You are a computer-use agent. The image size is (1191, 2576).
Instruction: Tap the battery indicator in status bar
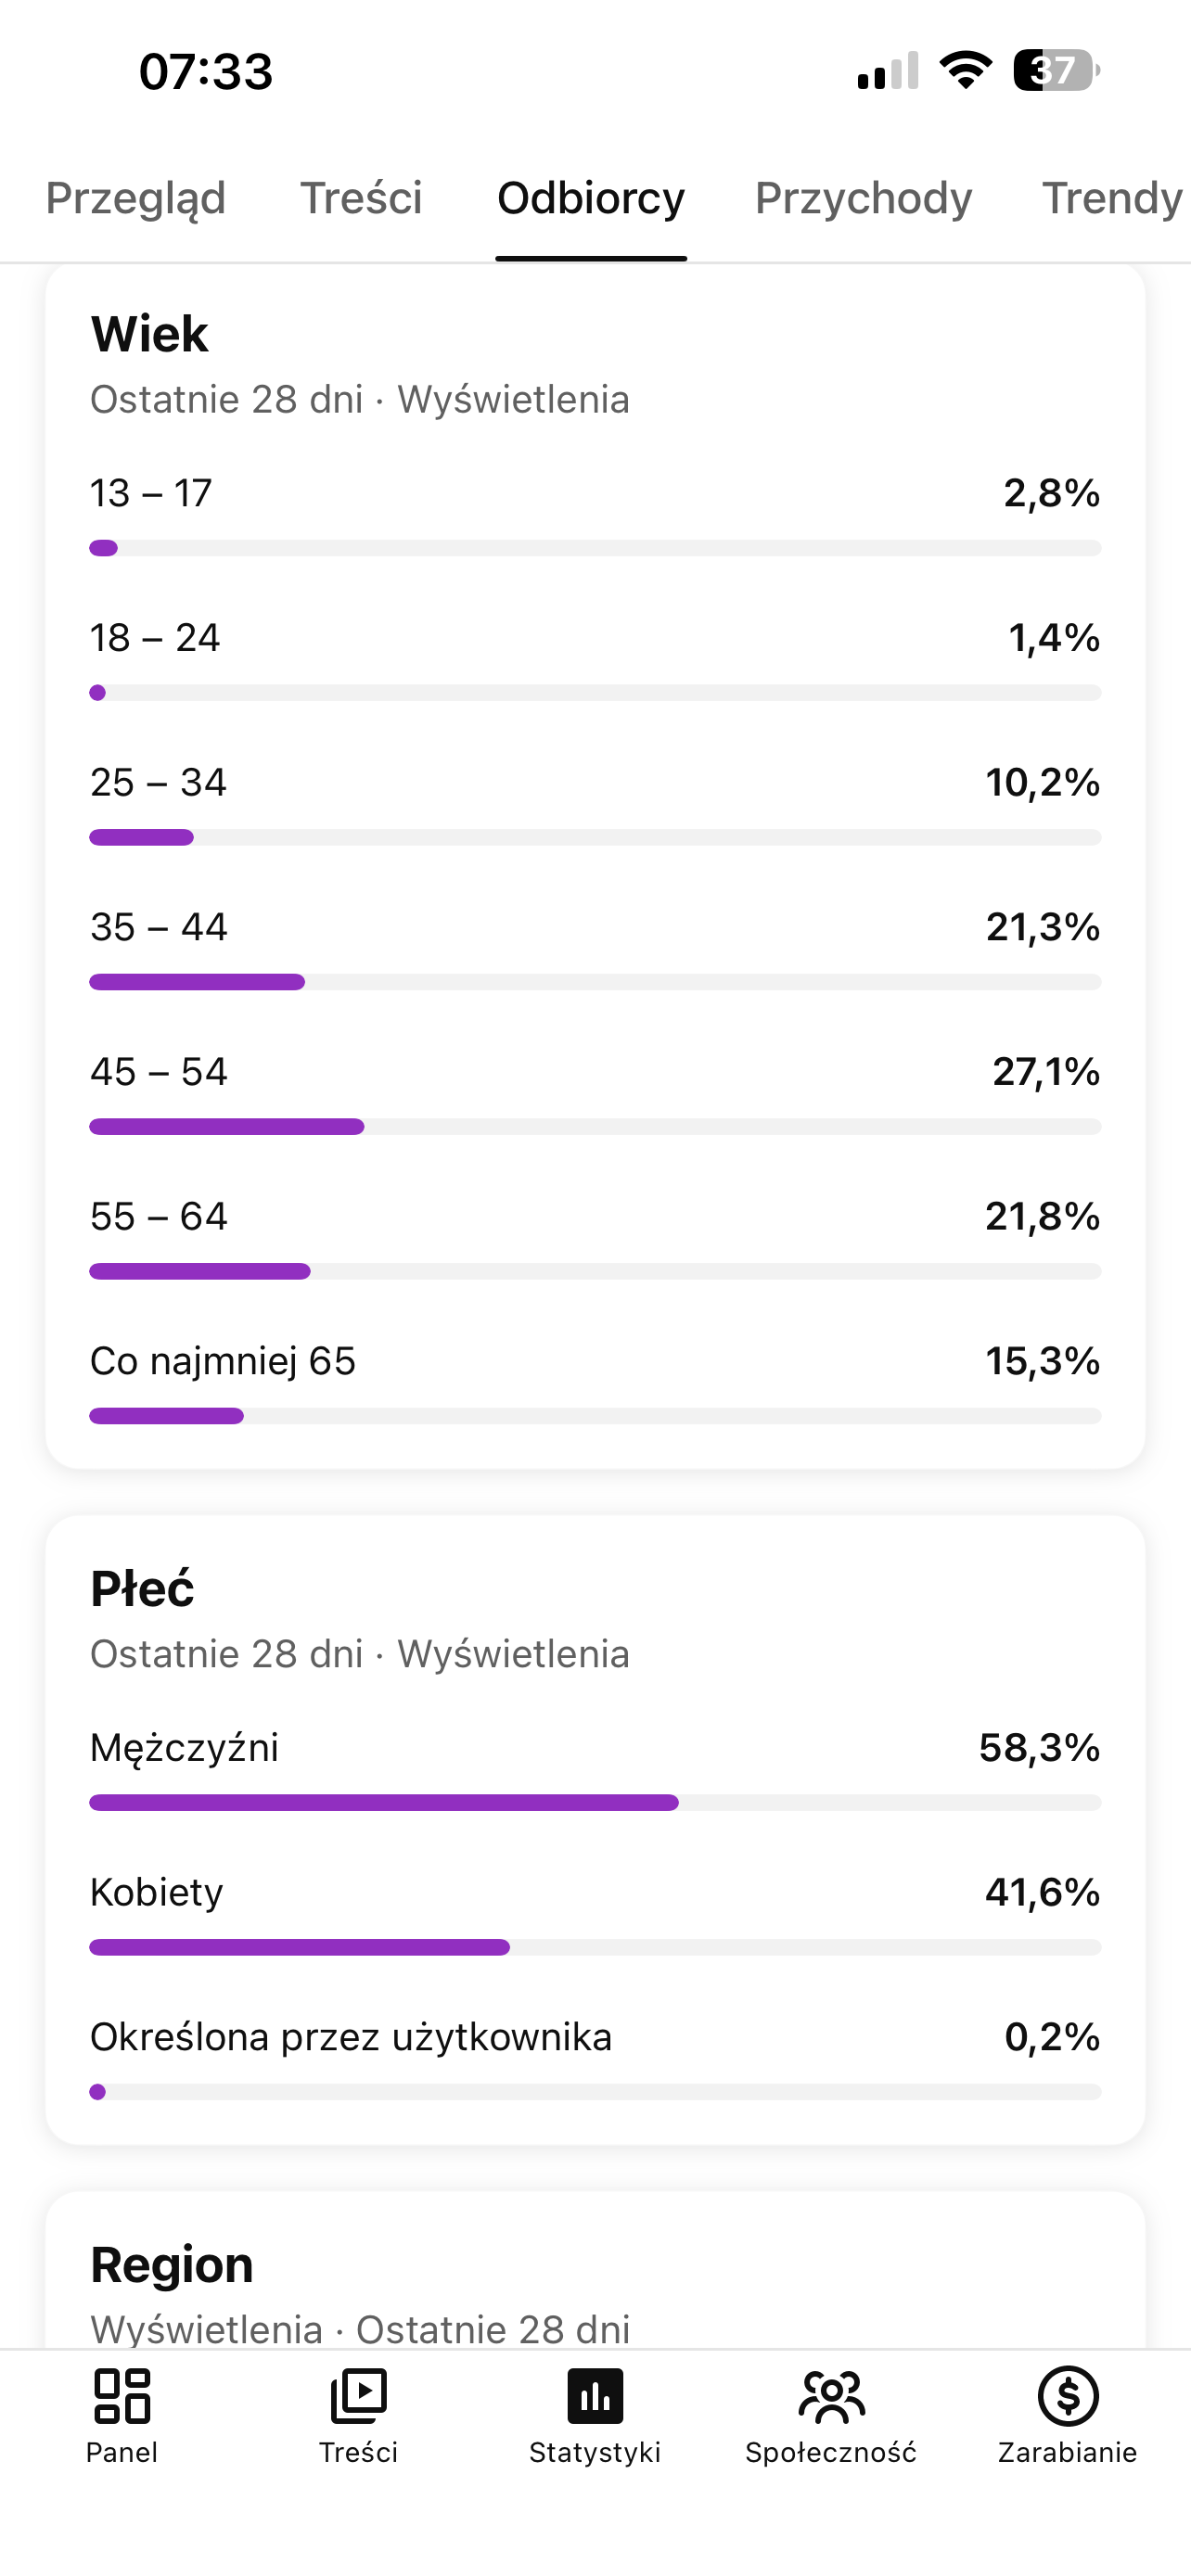tap(1057, 70)
